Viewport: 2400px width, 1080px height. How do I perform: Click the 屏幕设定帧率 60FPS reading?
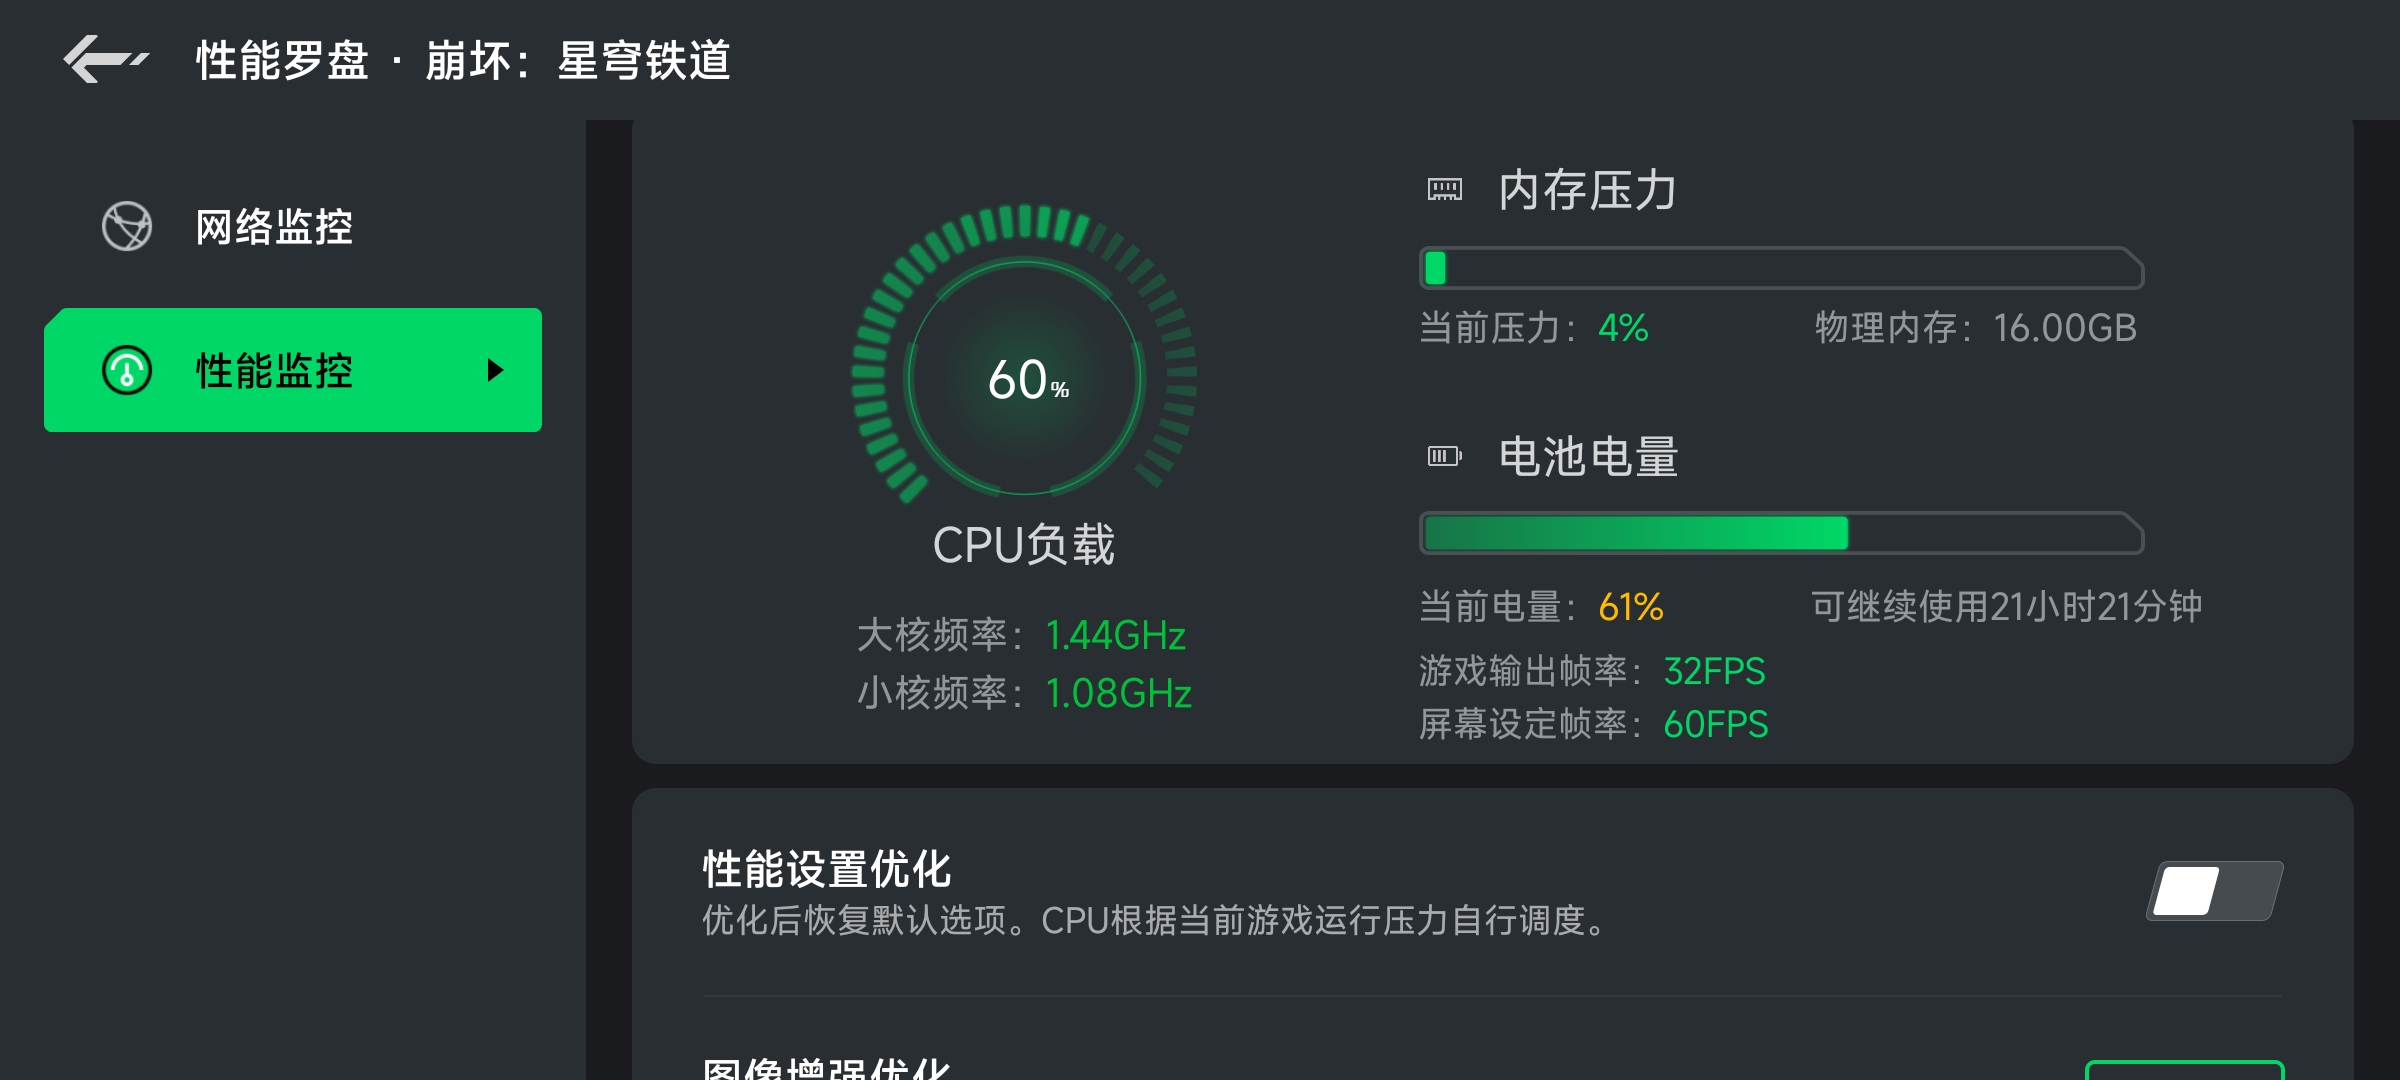1715,724
